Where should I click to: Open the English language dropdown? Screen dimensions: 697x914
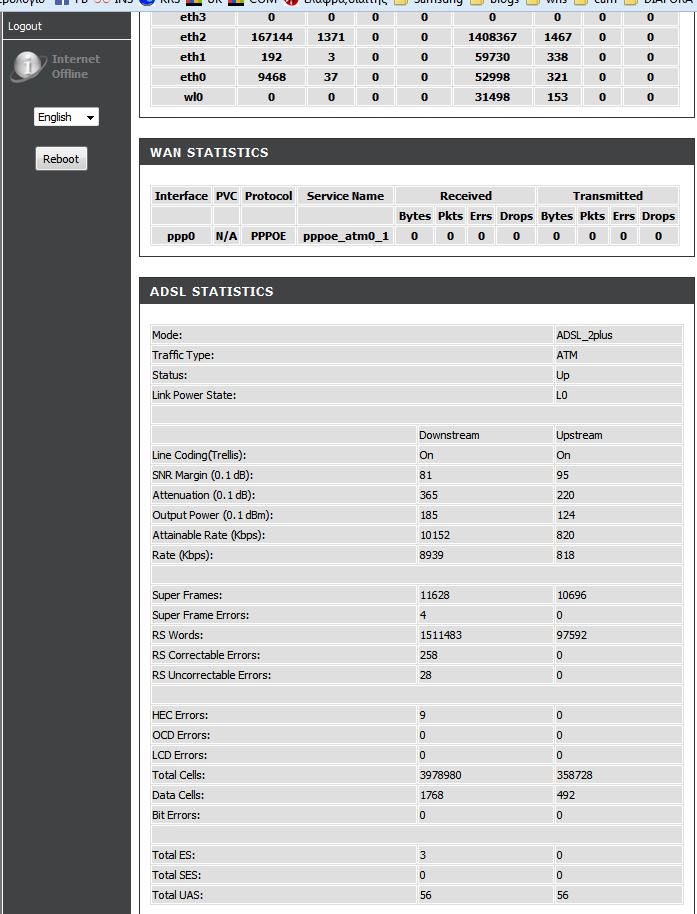[x=66, y=117]
